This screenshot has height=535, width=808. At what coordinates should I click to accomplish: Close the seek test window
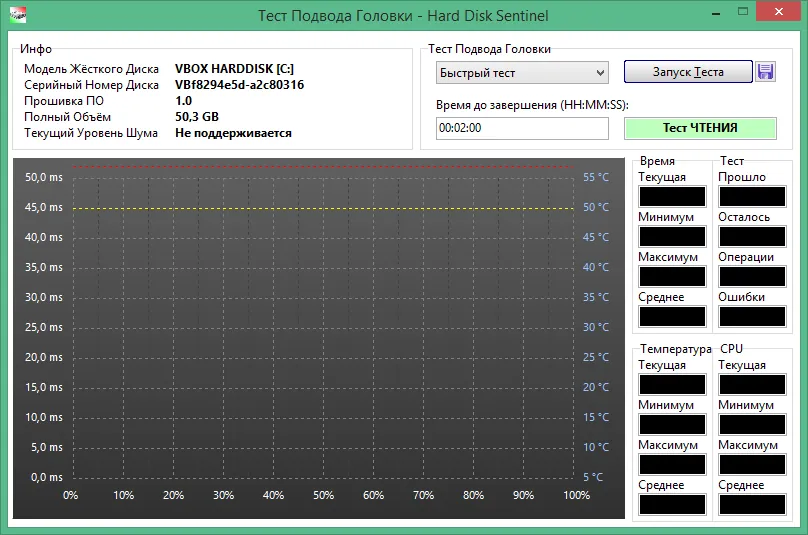click(x=779, y=11)
